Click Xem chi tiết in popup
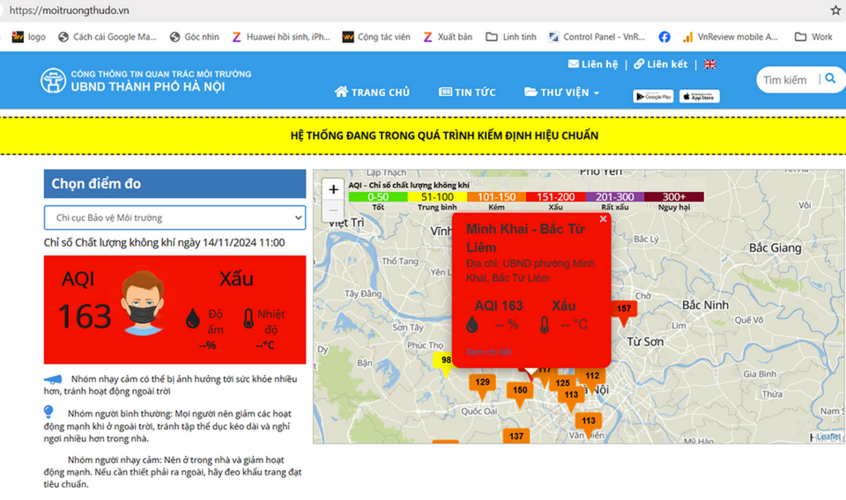Screen dimensions: 846x500 pos(489,352)
